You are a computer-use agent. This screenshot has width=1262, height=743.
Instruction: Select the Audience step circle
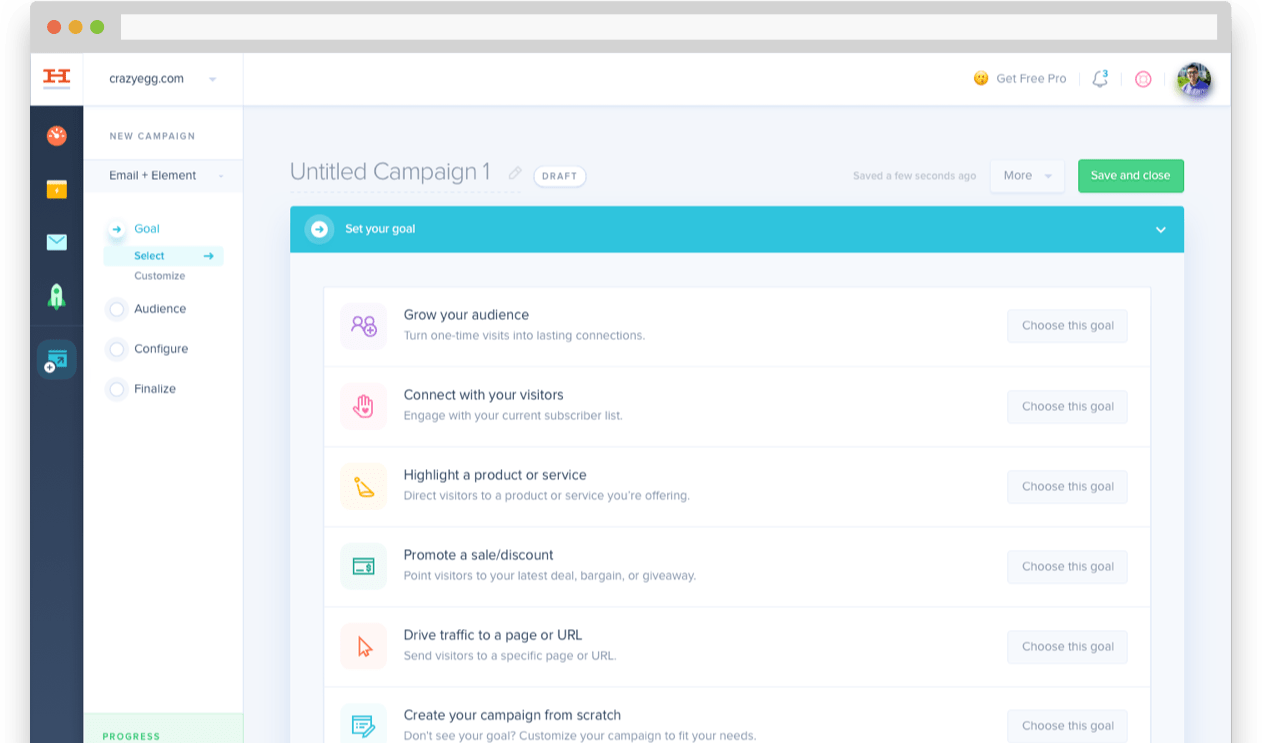pos(117,309)
